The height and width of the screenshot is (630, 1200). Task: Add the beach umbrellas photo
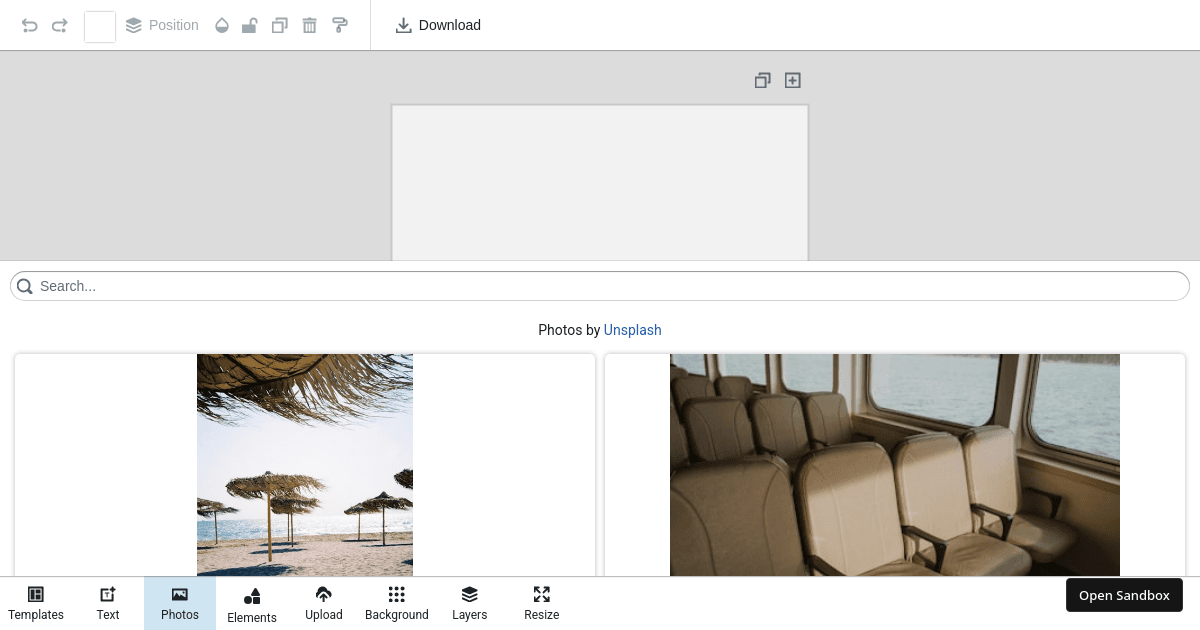305,465
